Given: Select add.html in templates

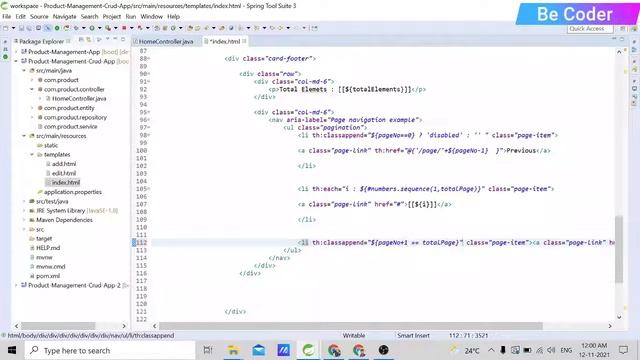Looking at the screenshot, I should click(64, 164).
